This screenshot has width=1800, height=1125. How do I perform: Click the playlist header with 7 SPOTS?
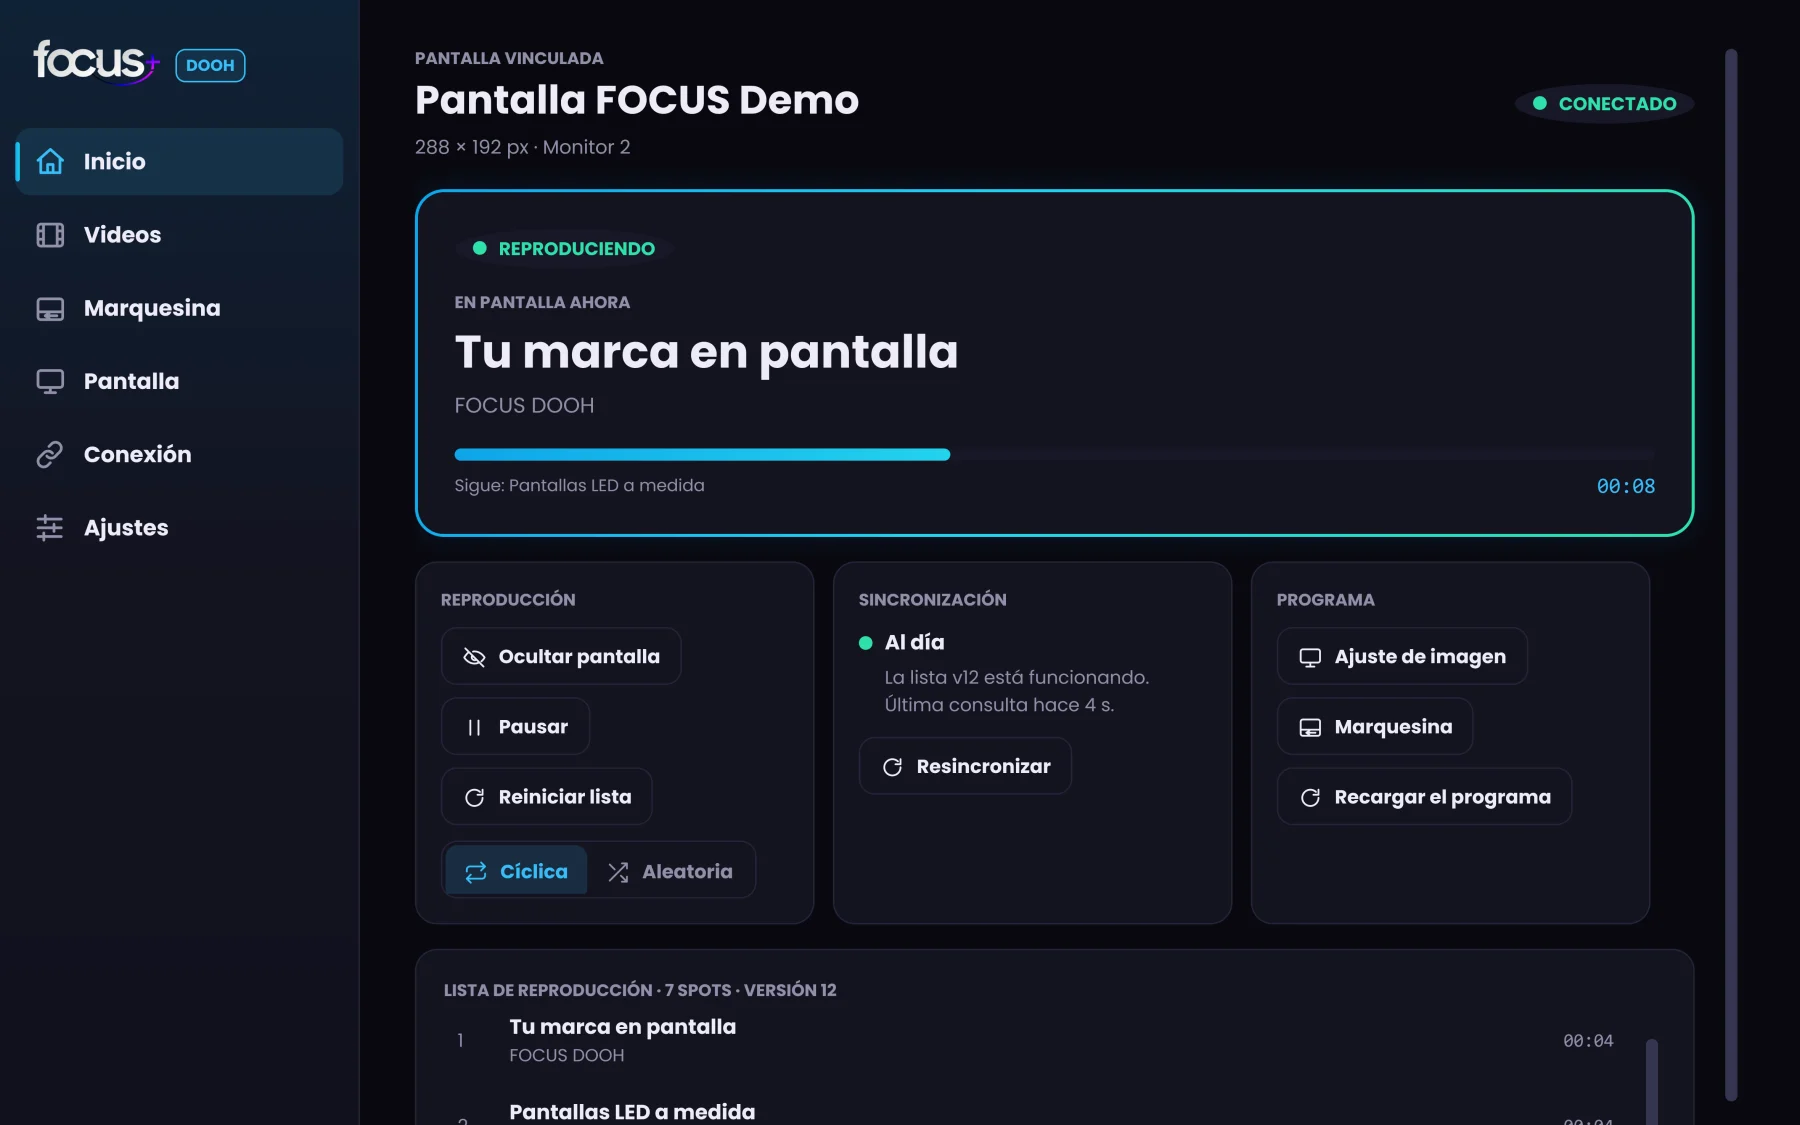tap(640, 990)
